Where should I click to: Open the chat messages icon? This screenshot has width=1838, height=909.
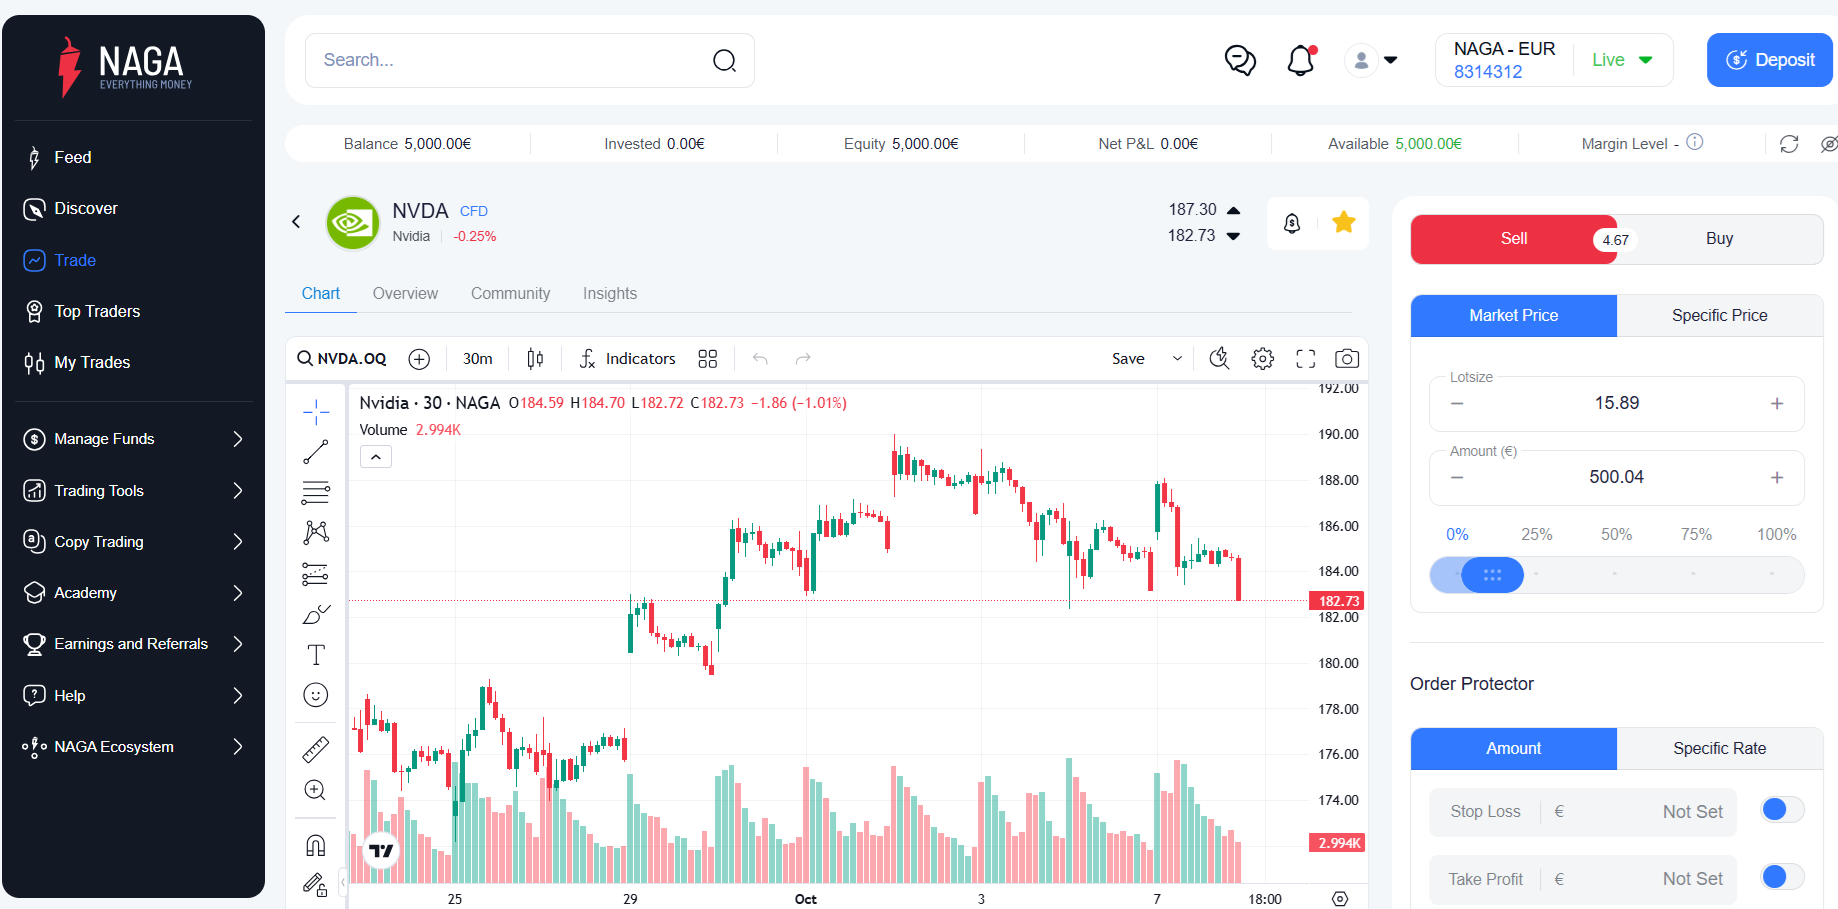(1240, 61)
